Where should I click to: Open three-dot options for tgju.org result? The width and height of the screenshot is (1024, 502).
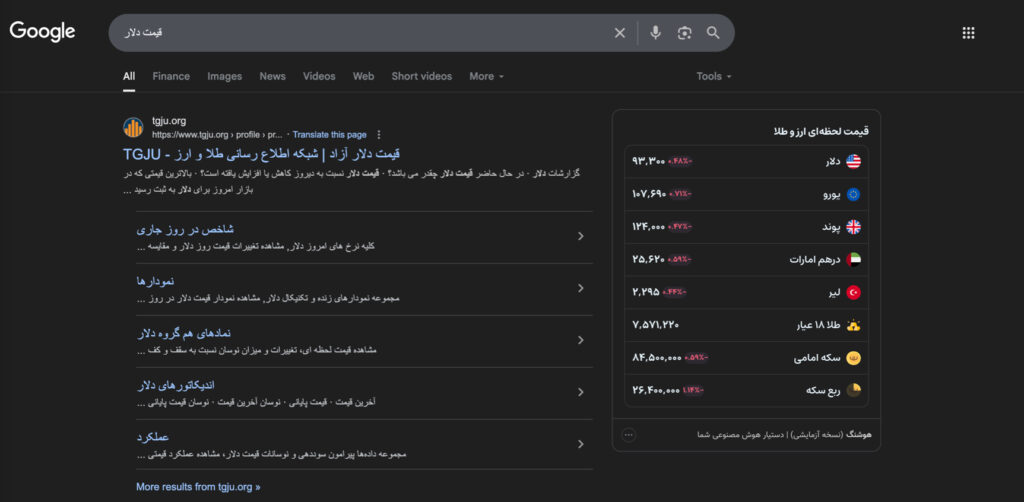(x=379, y=134)
